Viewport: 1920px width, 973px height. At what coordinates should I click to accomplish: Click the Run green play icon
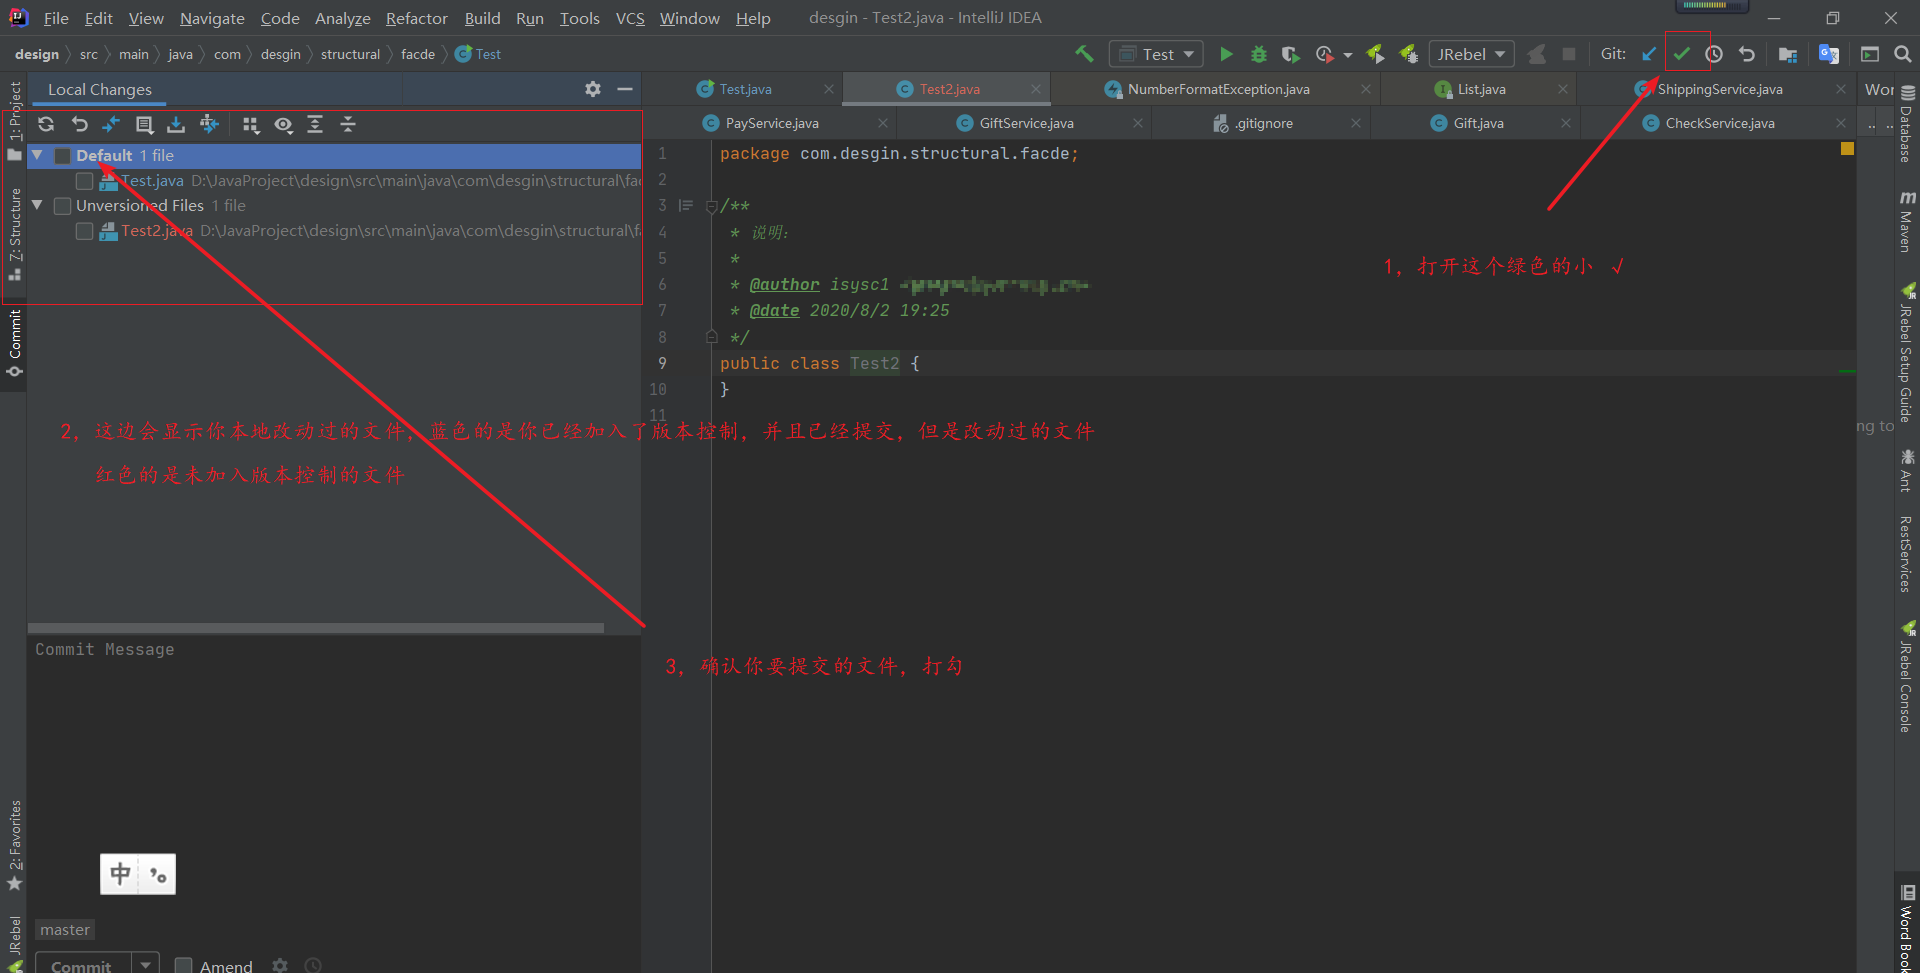tap(1226, 54)
